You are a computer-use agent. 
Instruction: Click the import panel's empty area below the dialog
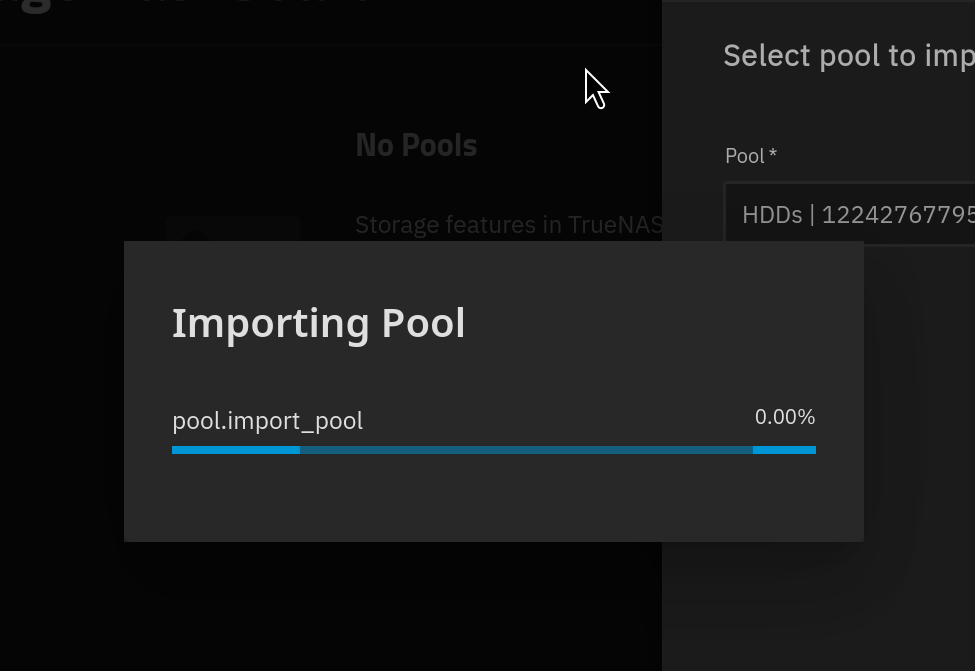pos(818,606)
